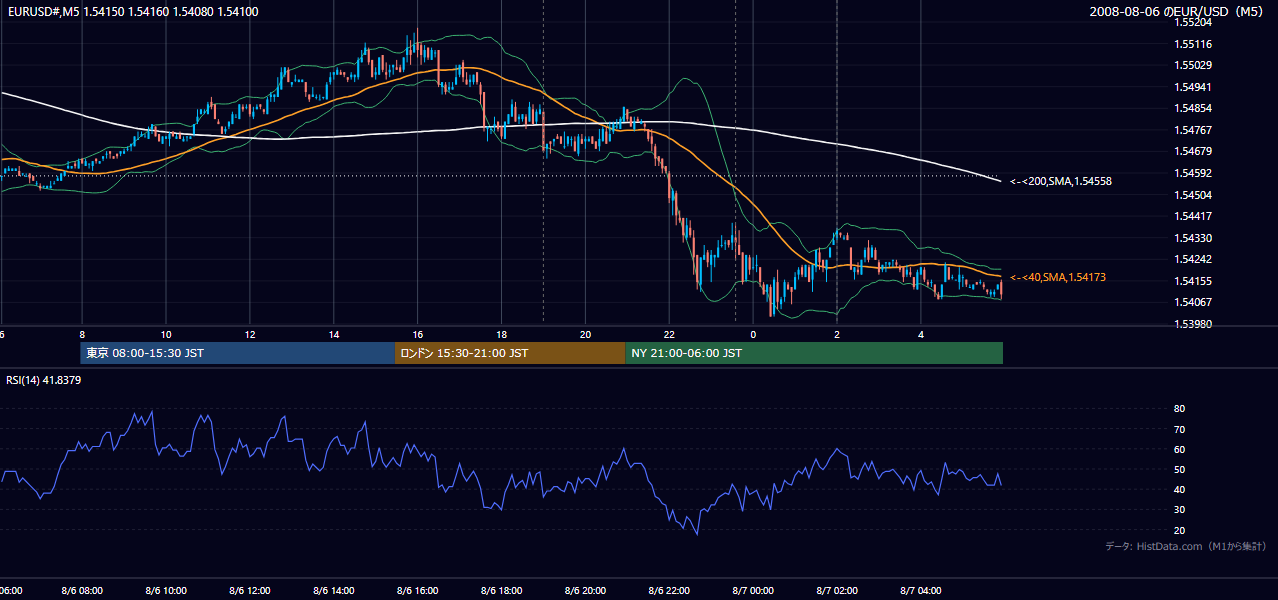The width and height of the screenshot is (1278, 600).
Task: Click price axis value 1.54417
Action: point(1194,216)
